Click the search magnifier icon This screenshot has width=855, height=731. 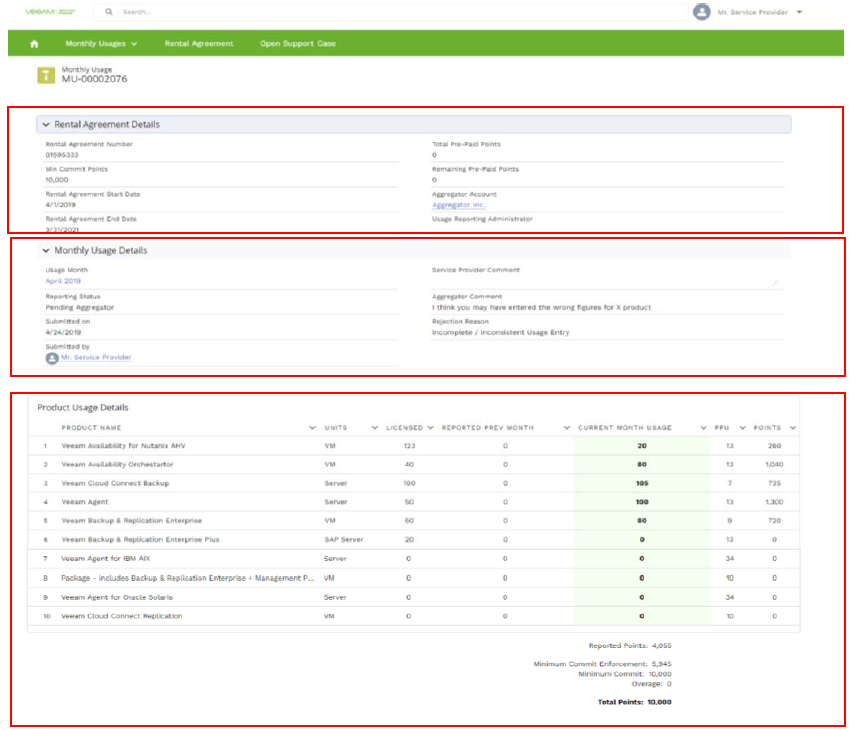[109, 11]
